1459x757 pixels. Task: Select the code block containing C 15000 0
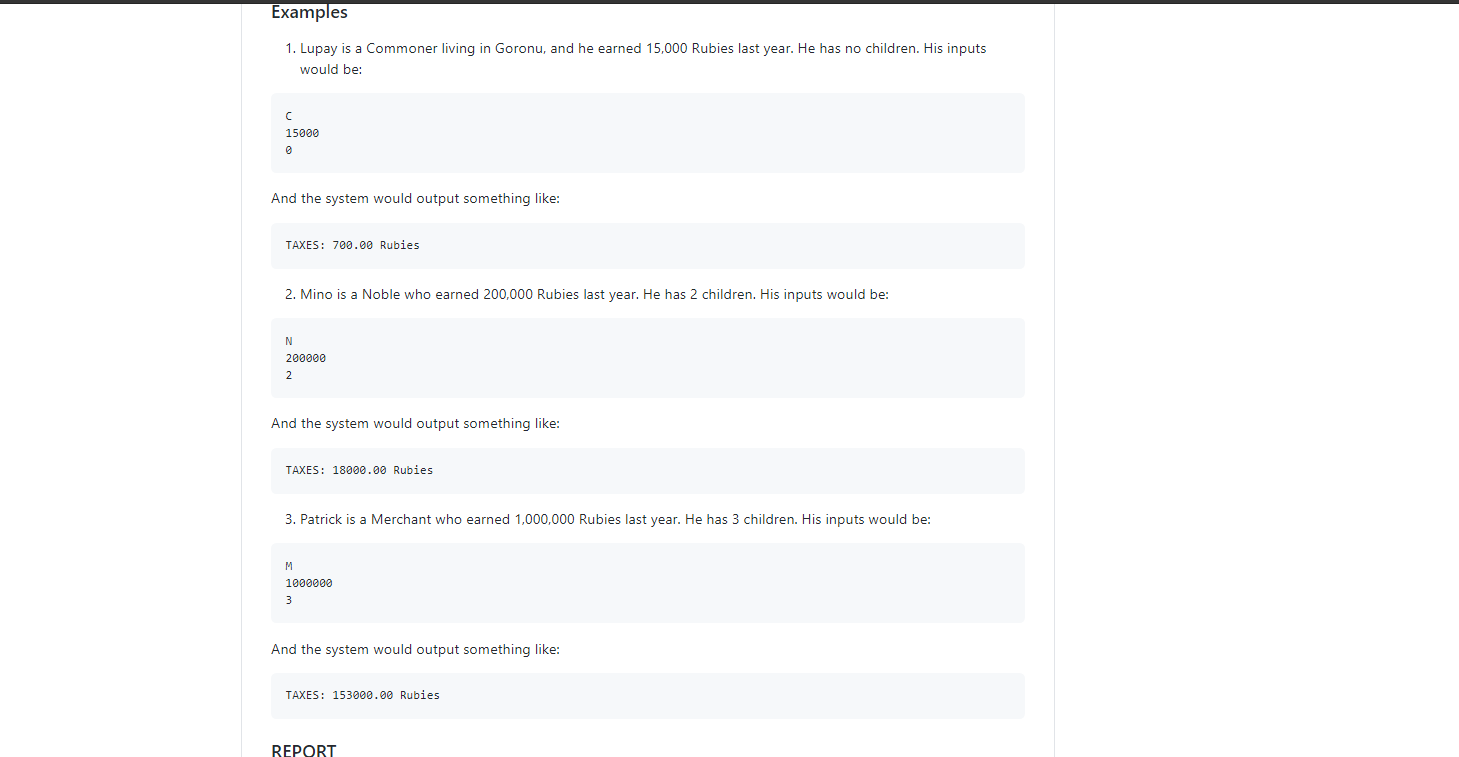pyautogui.click(x=647, y=132)
